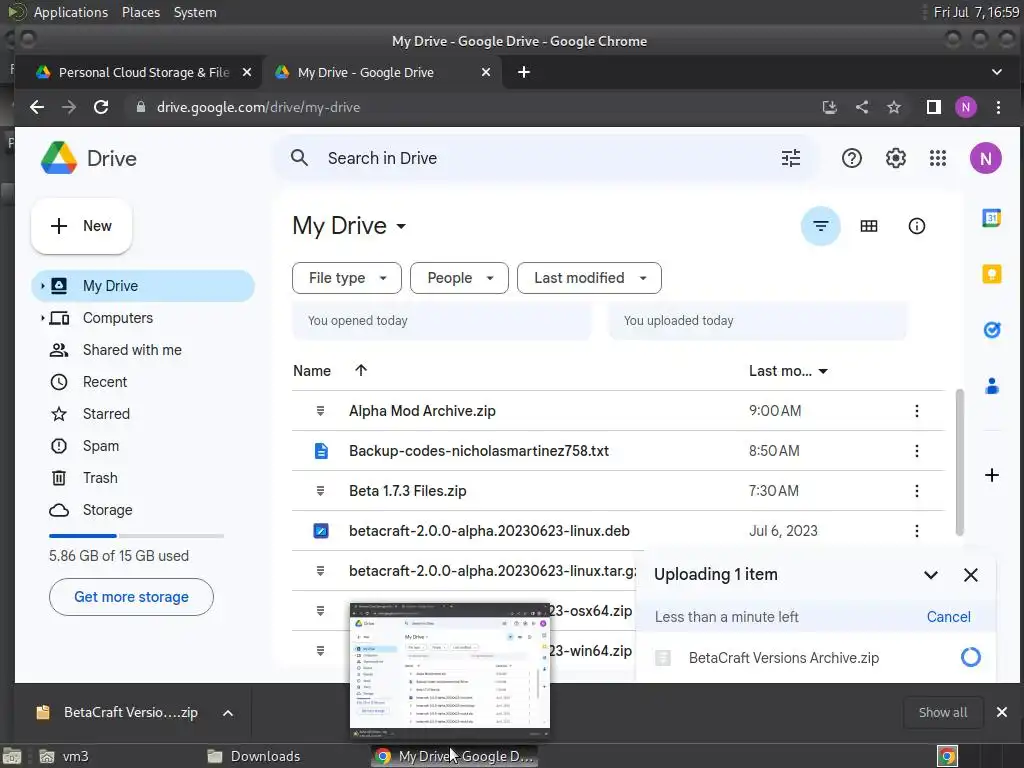This screenshot has width=1024, height=768.
Task: Install app icon in address bar
Action: pos(829,107)
